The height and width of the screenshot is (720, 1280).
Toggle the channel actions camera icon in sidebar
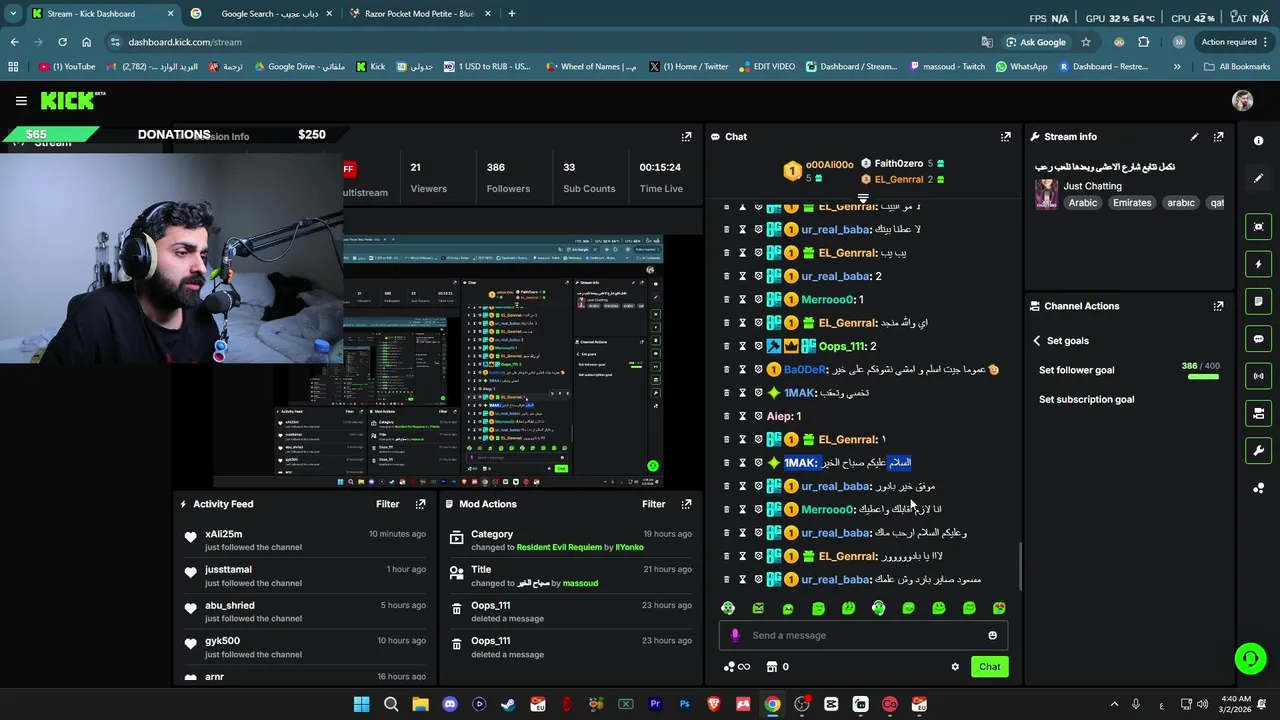click(x=1258, y=413)
